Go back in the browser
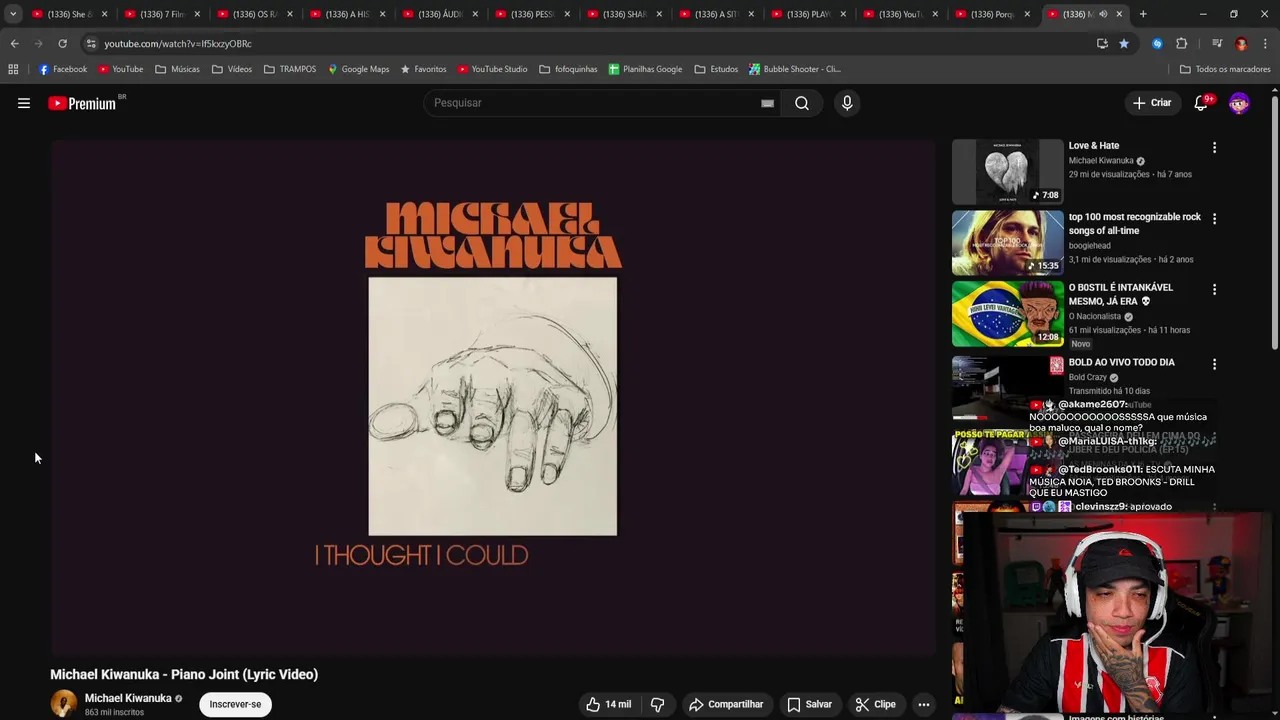Image resolution: width=1280 pixels, height=720 pixels. 14,43
